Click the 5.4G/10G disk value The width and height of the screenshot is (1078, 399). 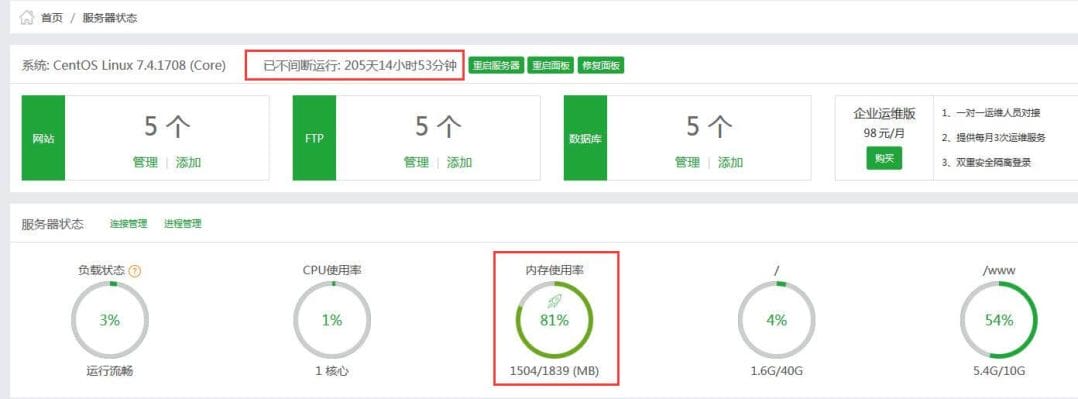click(x=998, y=371)
